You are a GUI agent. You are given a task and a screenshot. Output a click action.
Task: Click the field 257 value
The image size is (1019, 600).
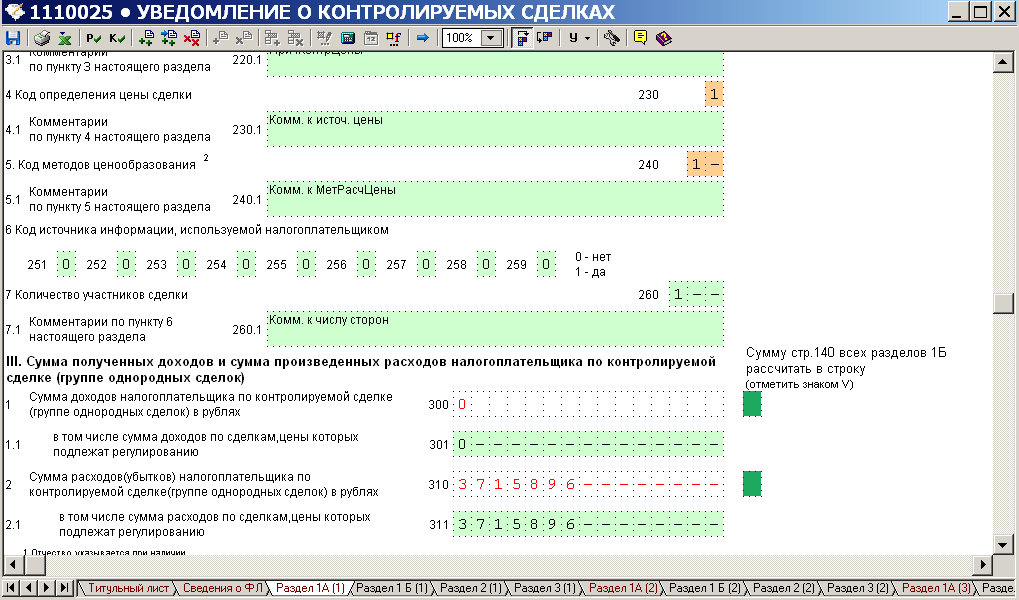tap(426, 265)
